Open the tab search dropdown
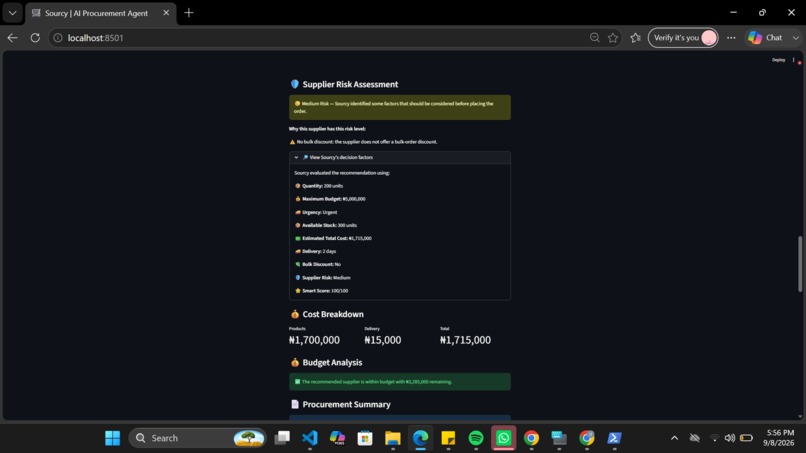806x453 pixels. pyautogui.click(x=12, y=13)
